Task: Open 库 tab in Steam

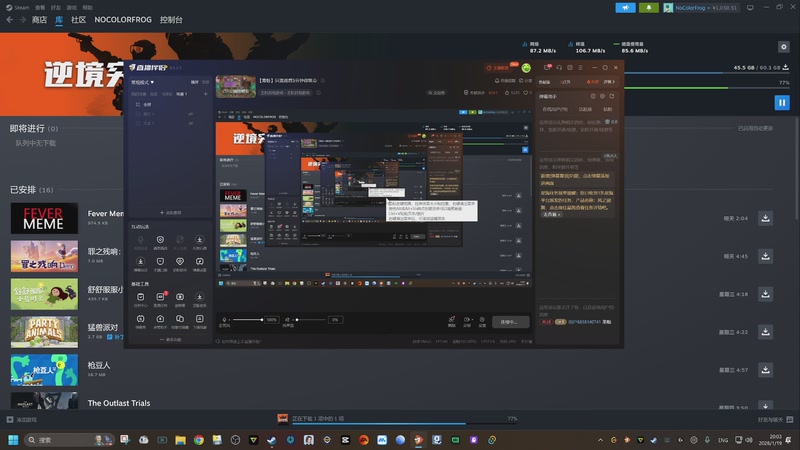Action: click(59, 19)
